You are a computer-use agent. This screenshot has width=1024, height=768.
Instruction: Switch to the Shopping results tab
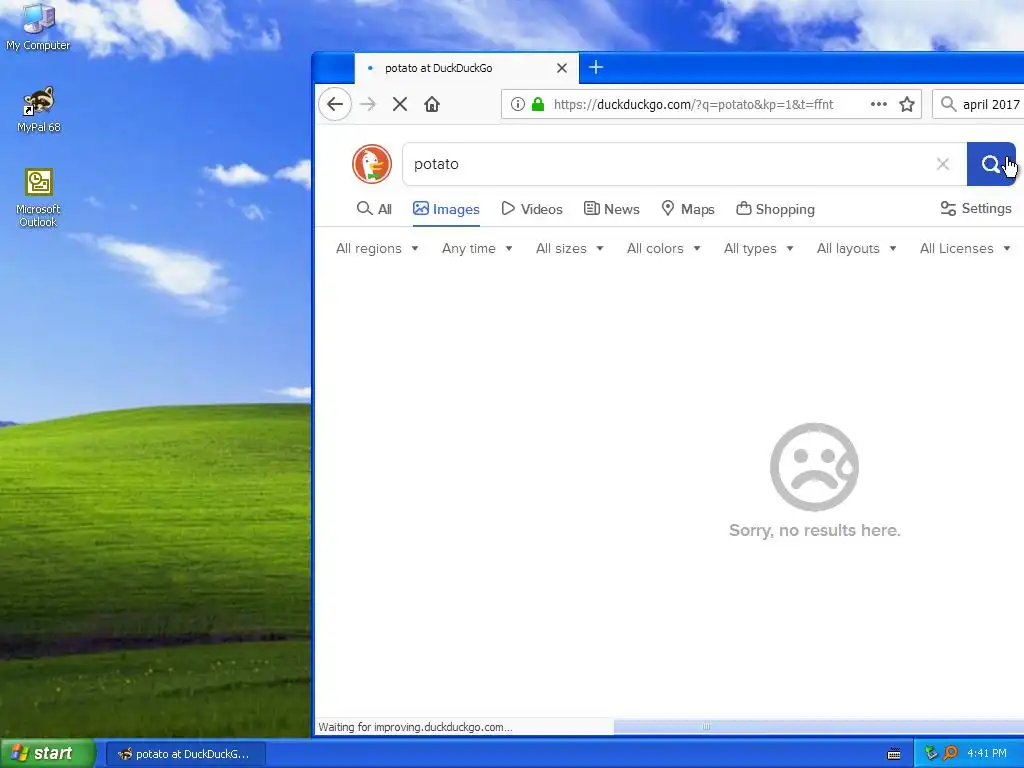tap(775, 209)
